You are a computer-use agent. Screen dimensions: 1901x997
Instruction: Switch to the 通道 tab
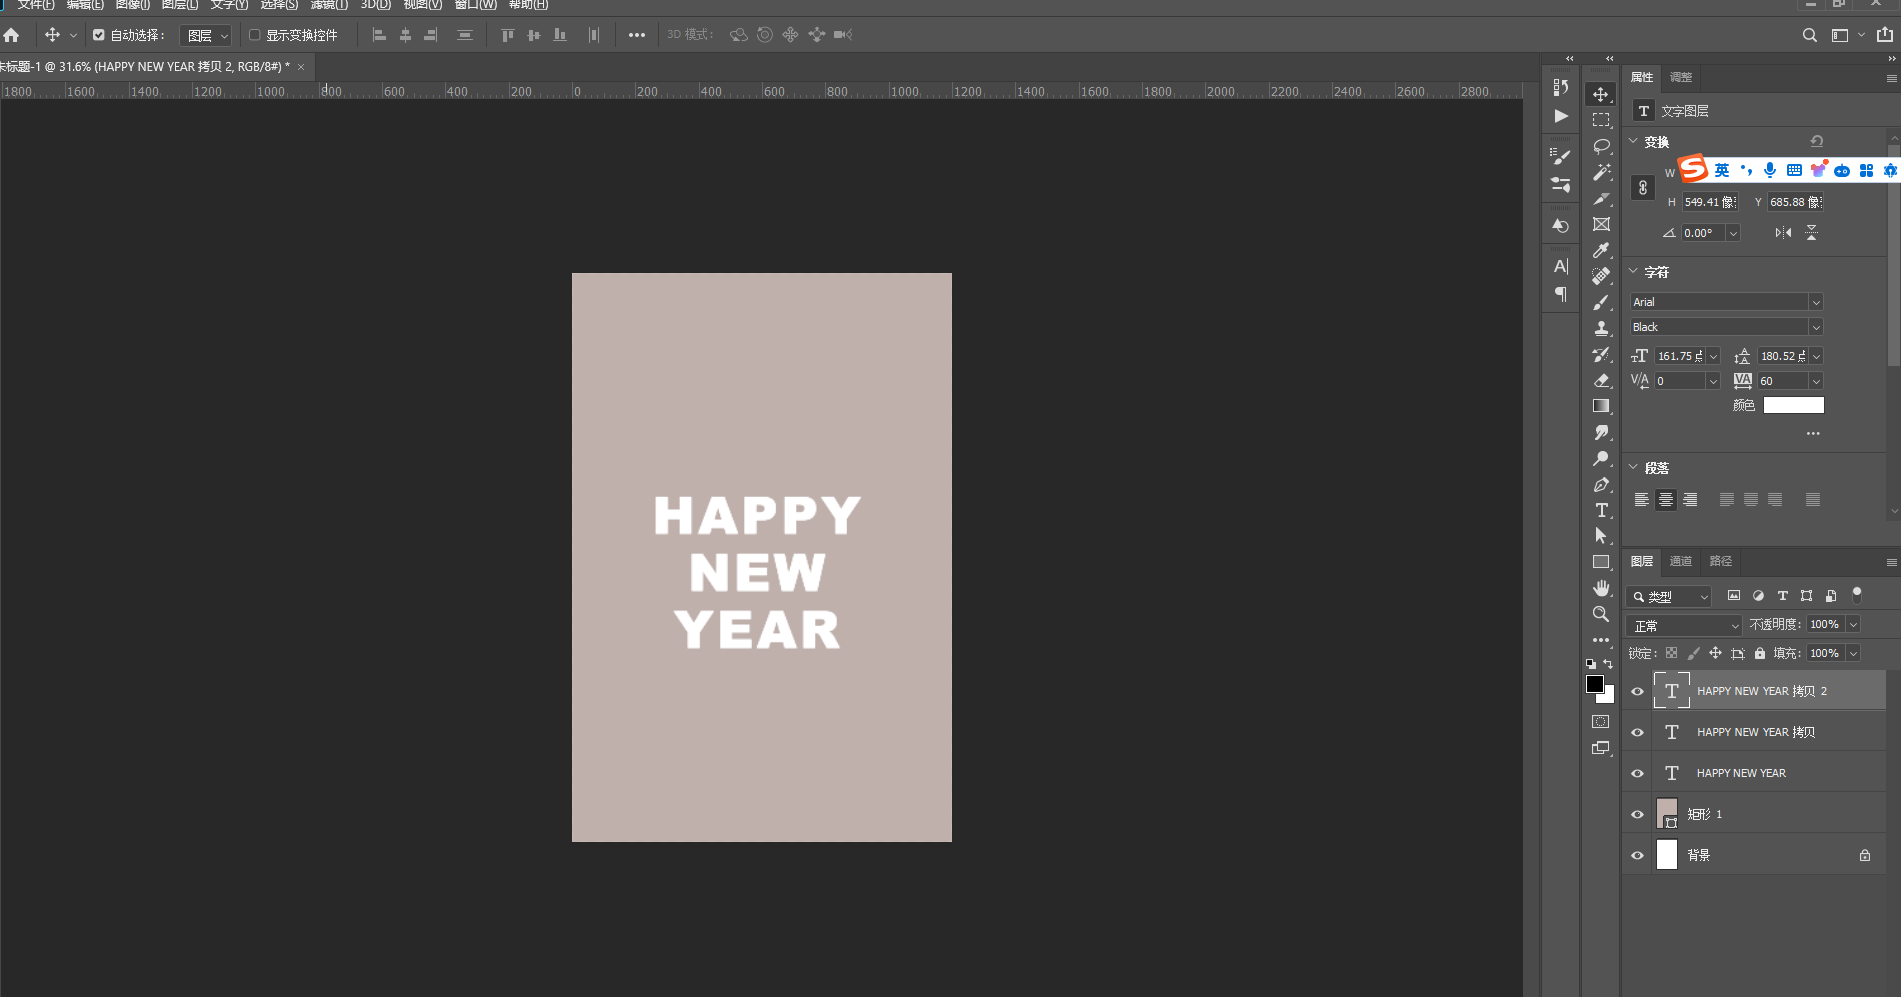pos(1680,561)
